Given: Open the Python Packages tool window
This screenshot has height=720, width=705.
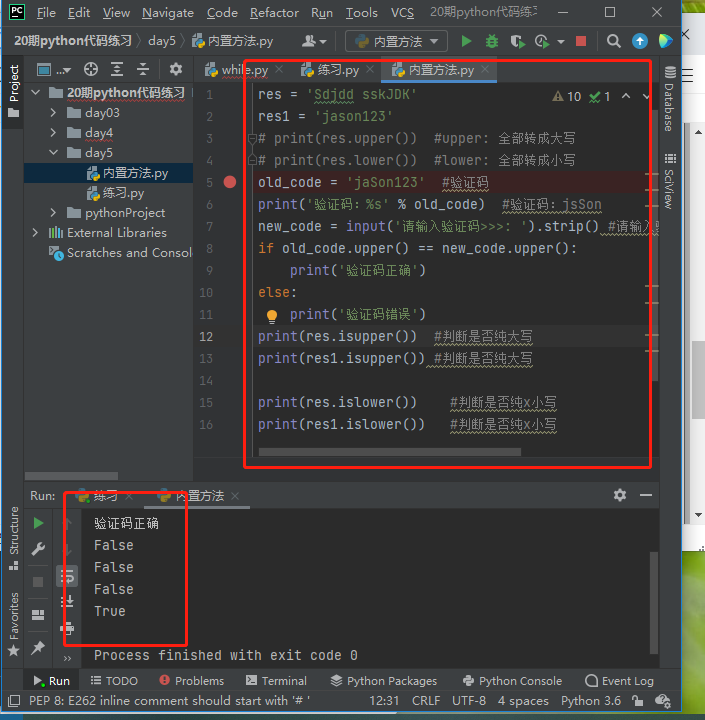Looking at the screenshot, I should 384,681.
